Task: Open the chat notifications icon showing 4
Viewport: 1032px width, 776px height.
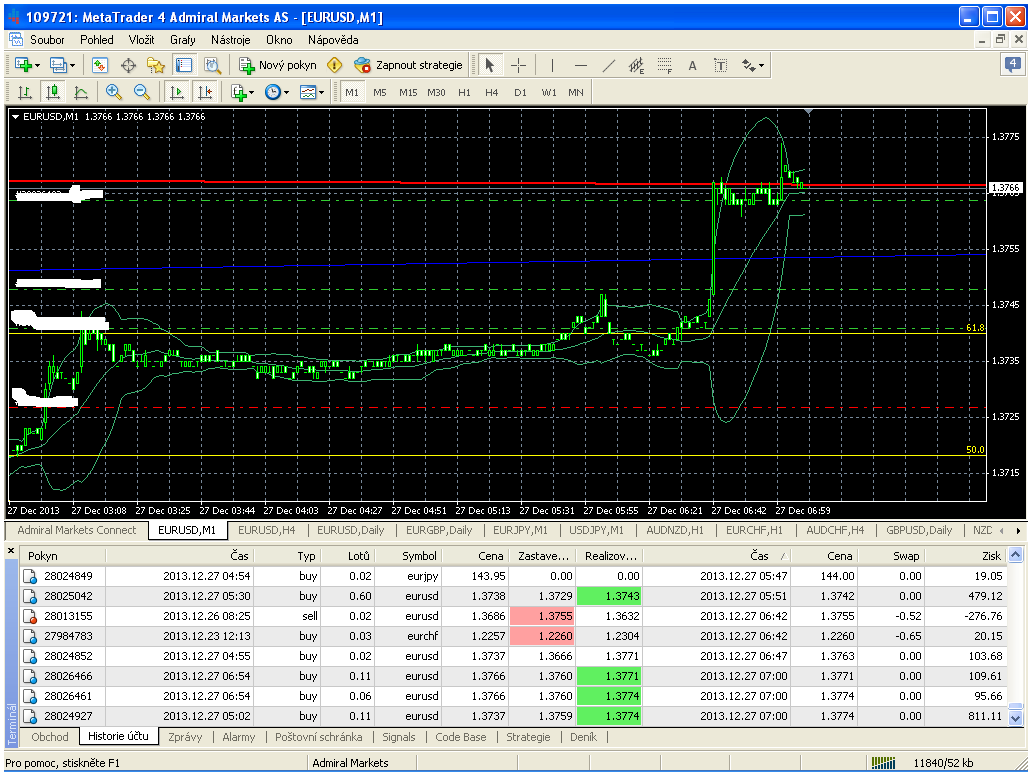Action: click(x=1012, y=65)
